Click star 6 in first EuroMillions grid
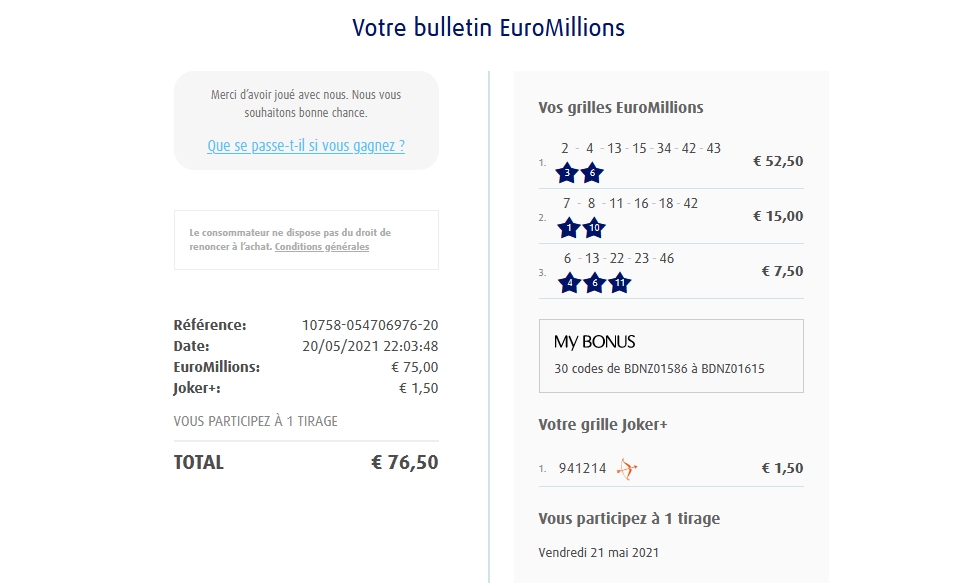This screenshot has width=976, height=583. 592,173
